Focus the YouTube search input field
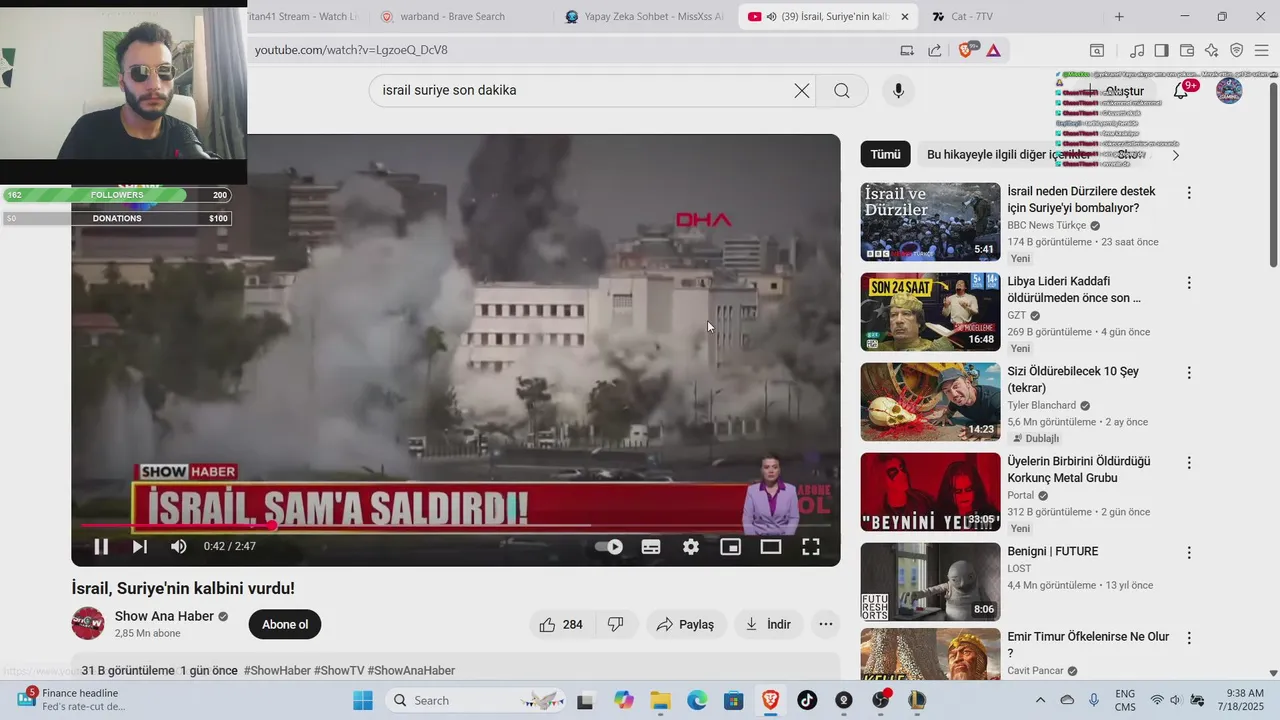 click(582, 90)
